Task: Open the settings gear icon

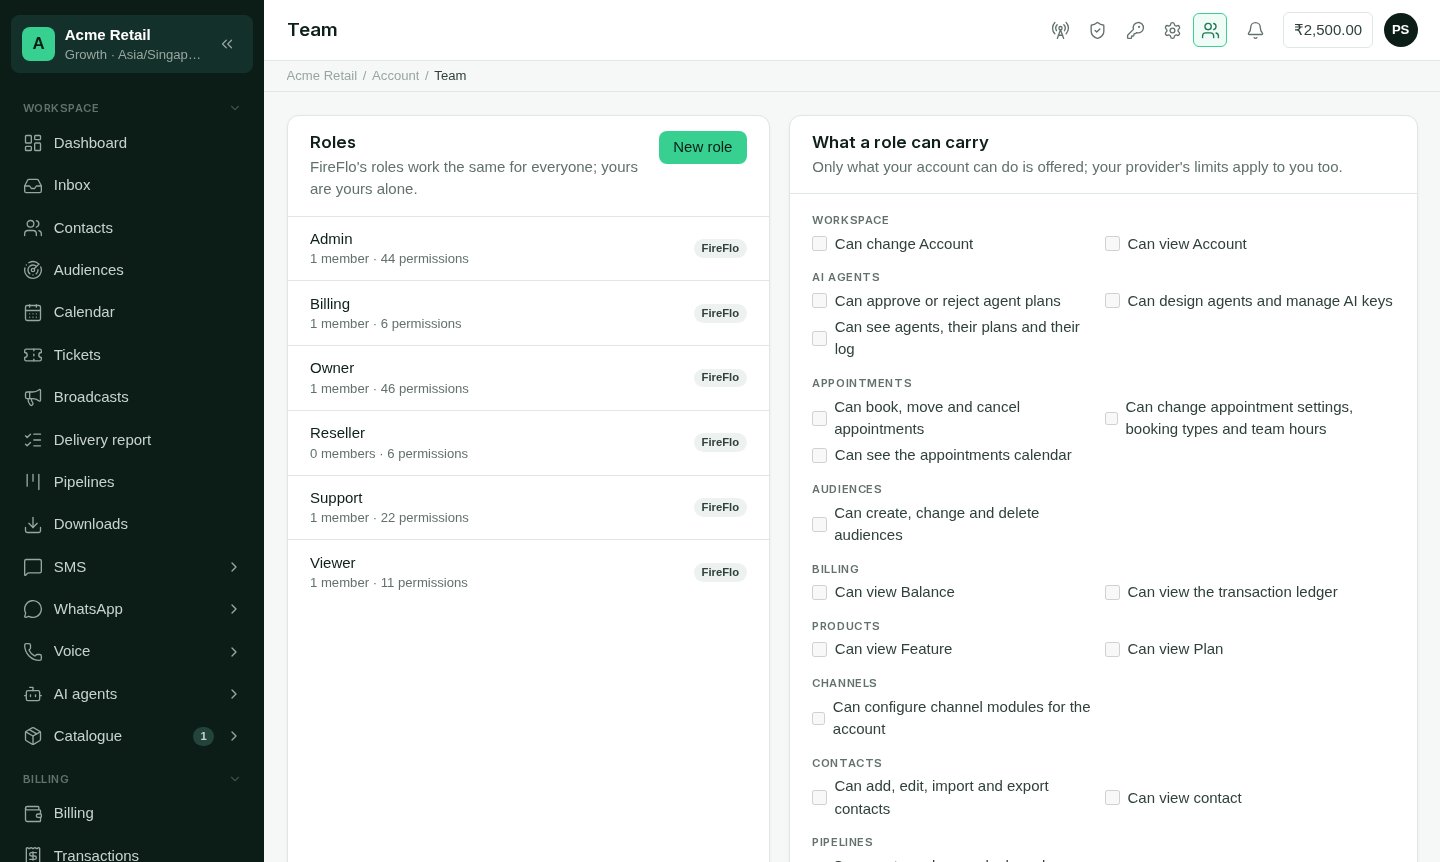Action: coord(1172,30)
